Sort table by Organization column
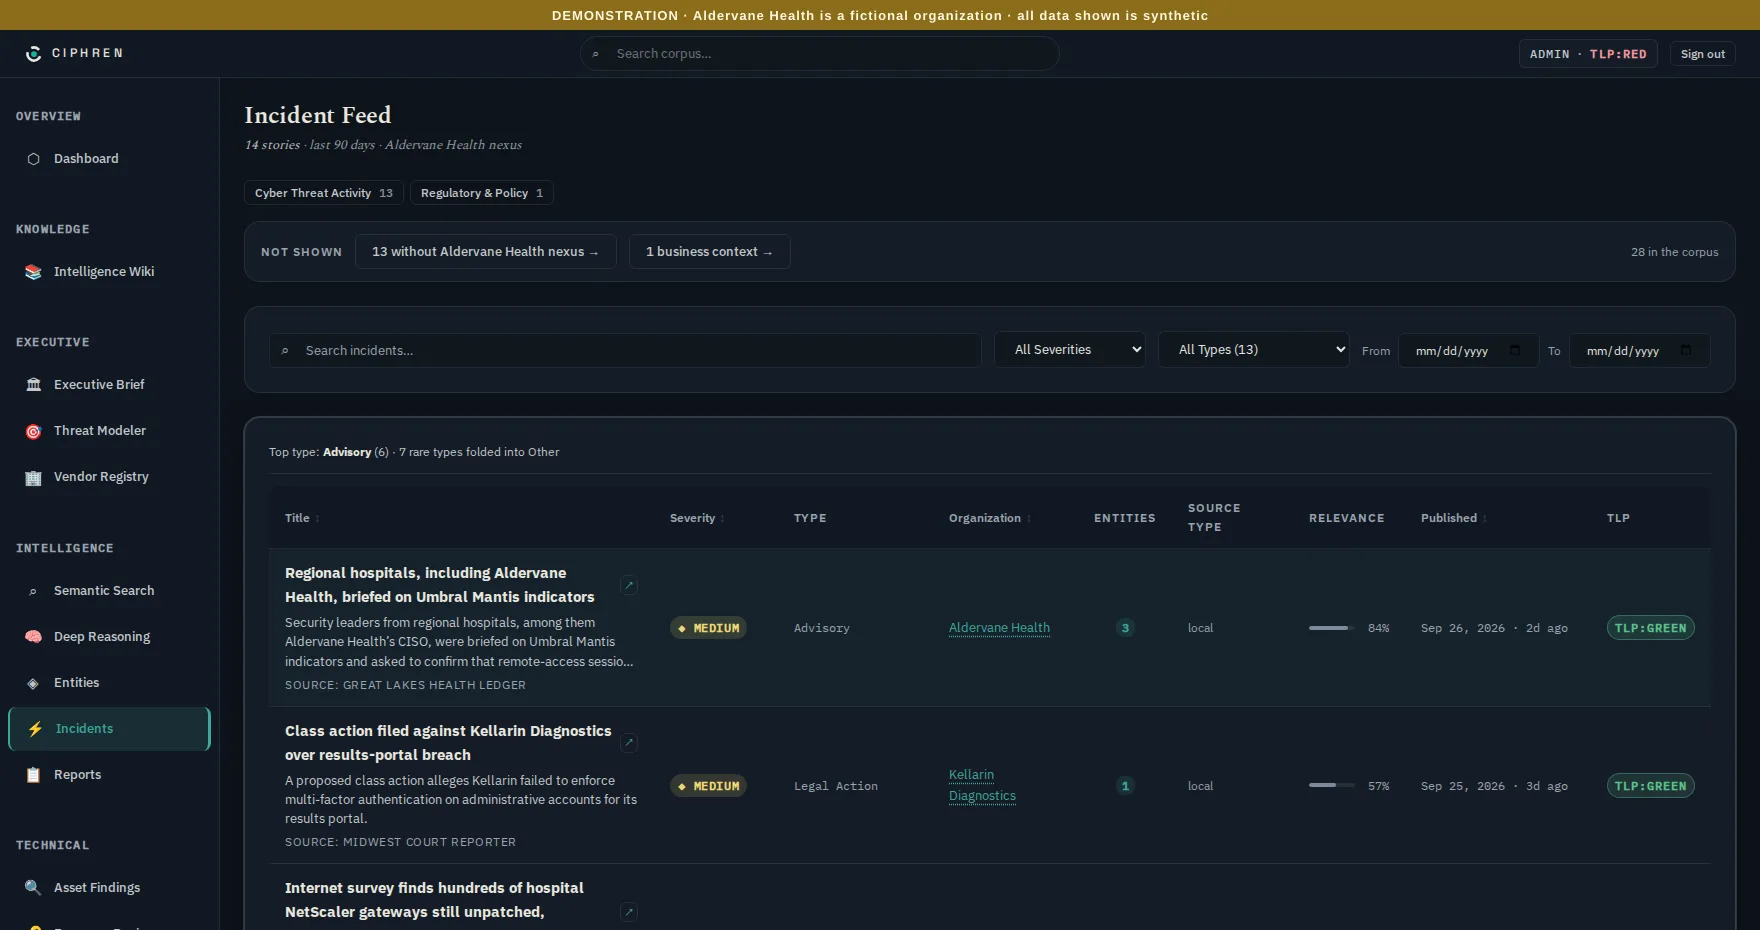The image size is (1760, 930). (990, 518)
